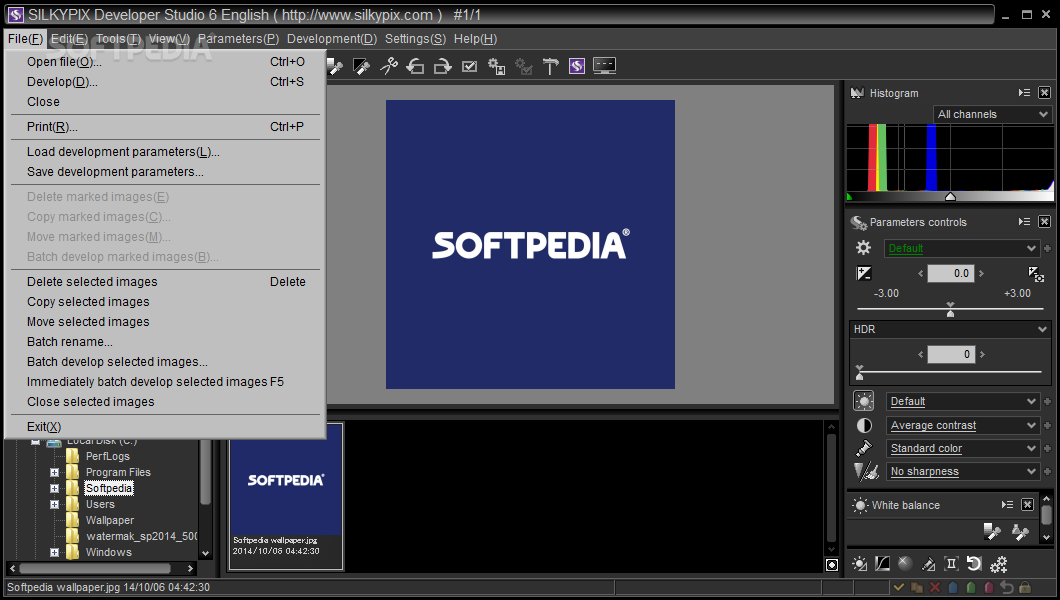The height and width of the screenshot is (600, 1060).
Task: Open the tone curve icon
Action: point(882,564)
